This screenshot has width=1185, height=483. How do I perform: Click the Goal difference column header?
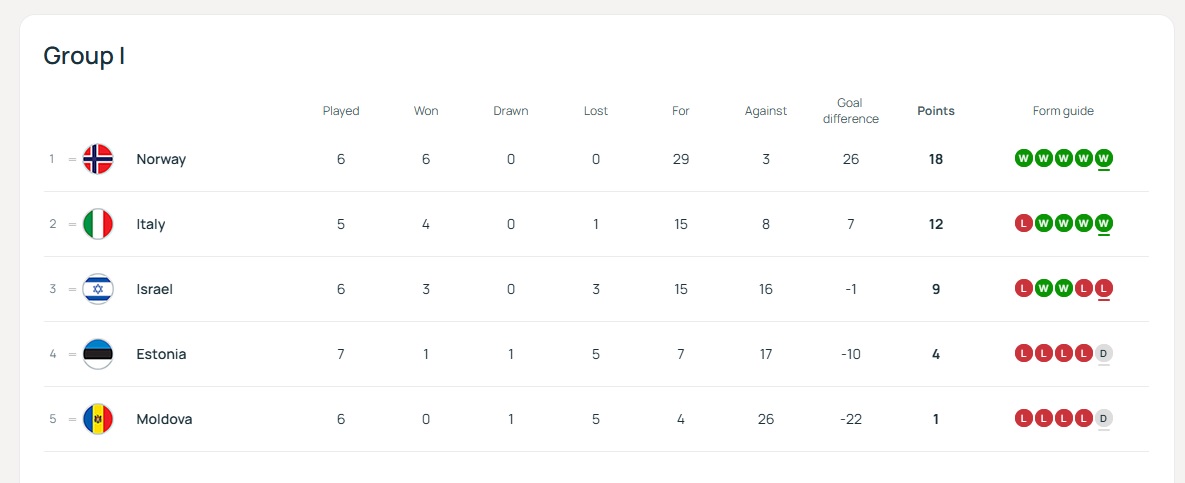(x=851, y=111)
